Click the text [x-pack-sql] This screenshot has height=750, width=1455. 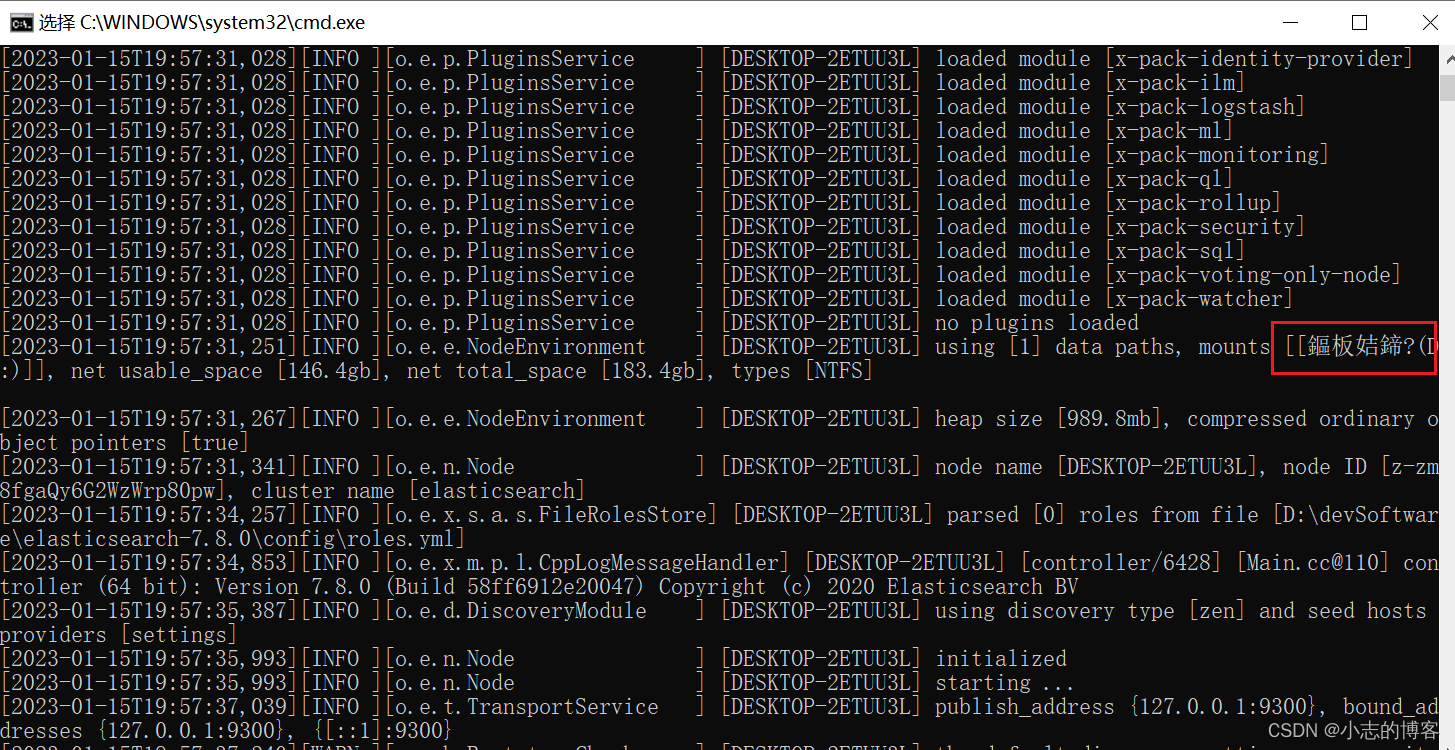[1176, 251]
